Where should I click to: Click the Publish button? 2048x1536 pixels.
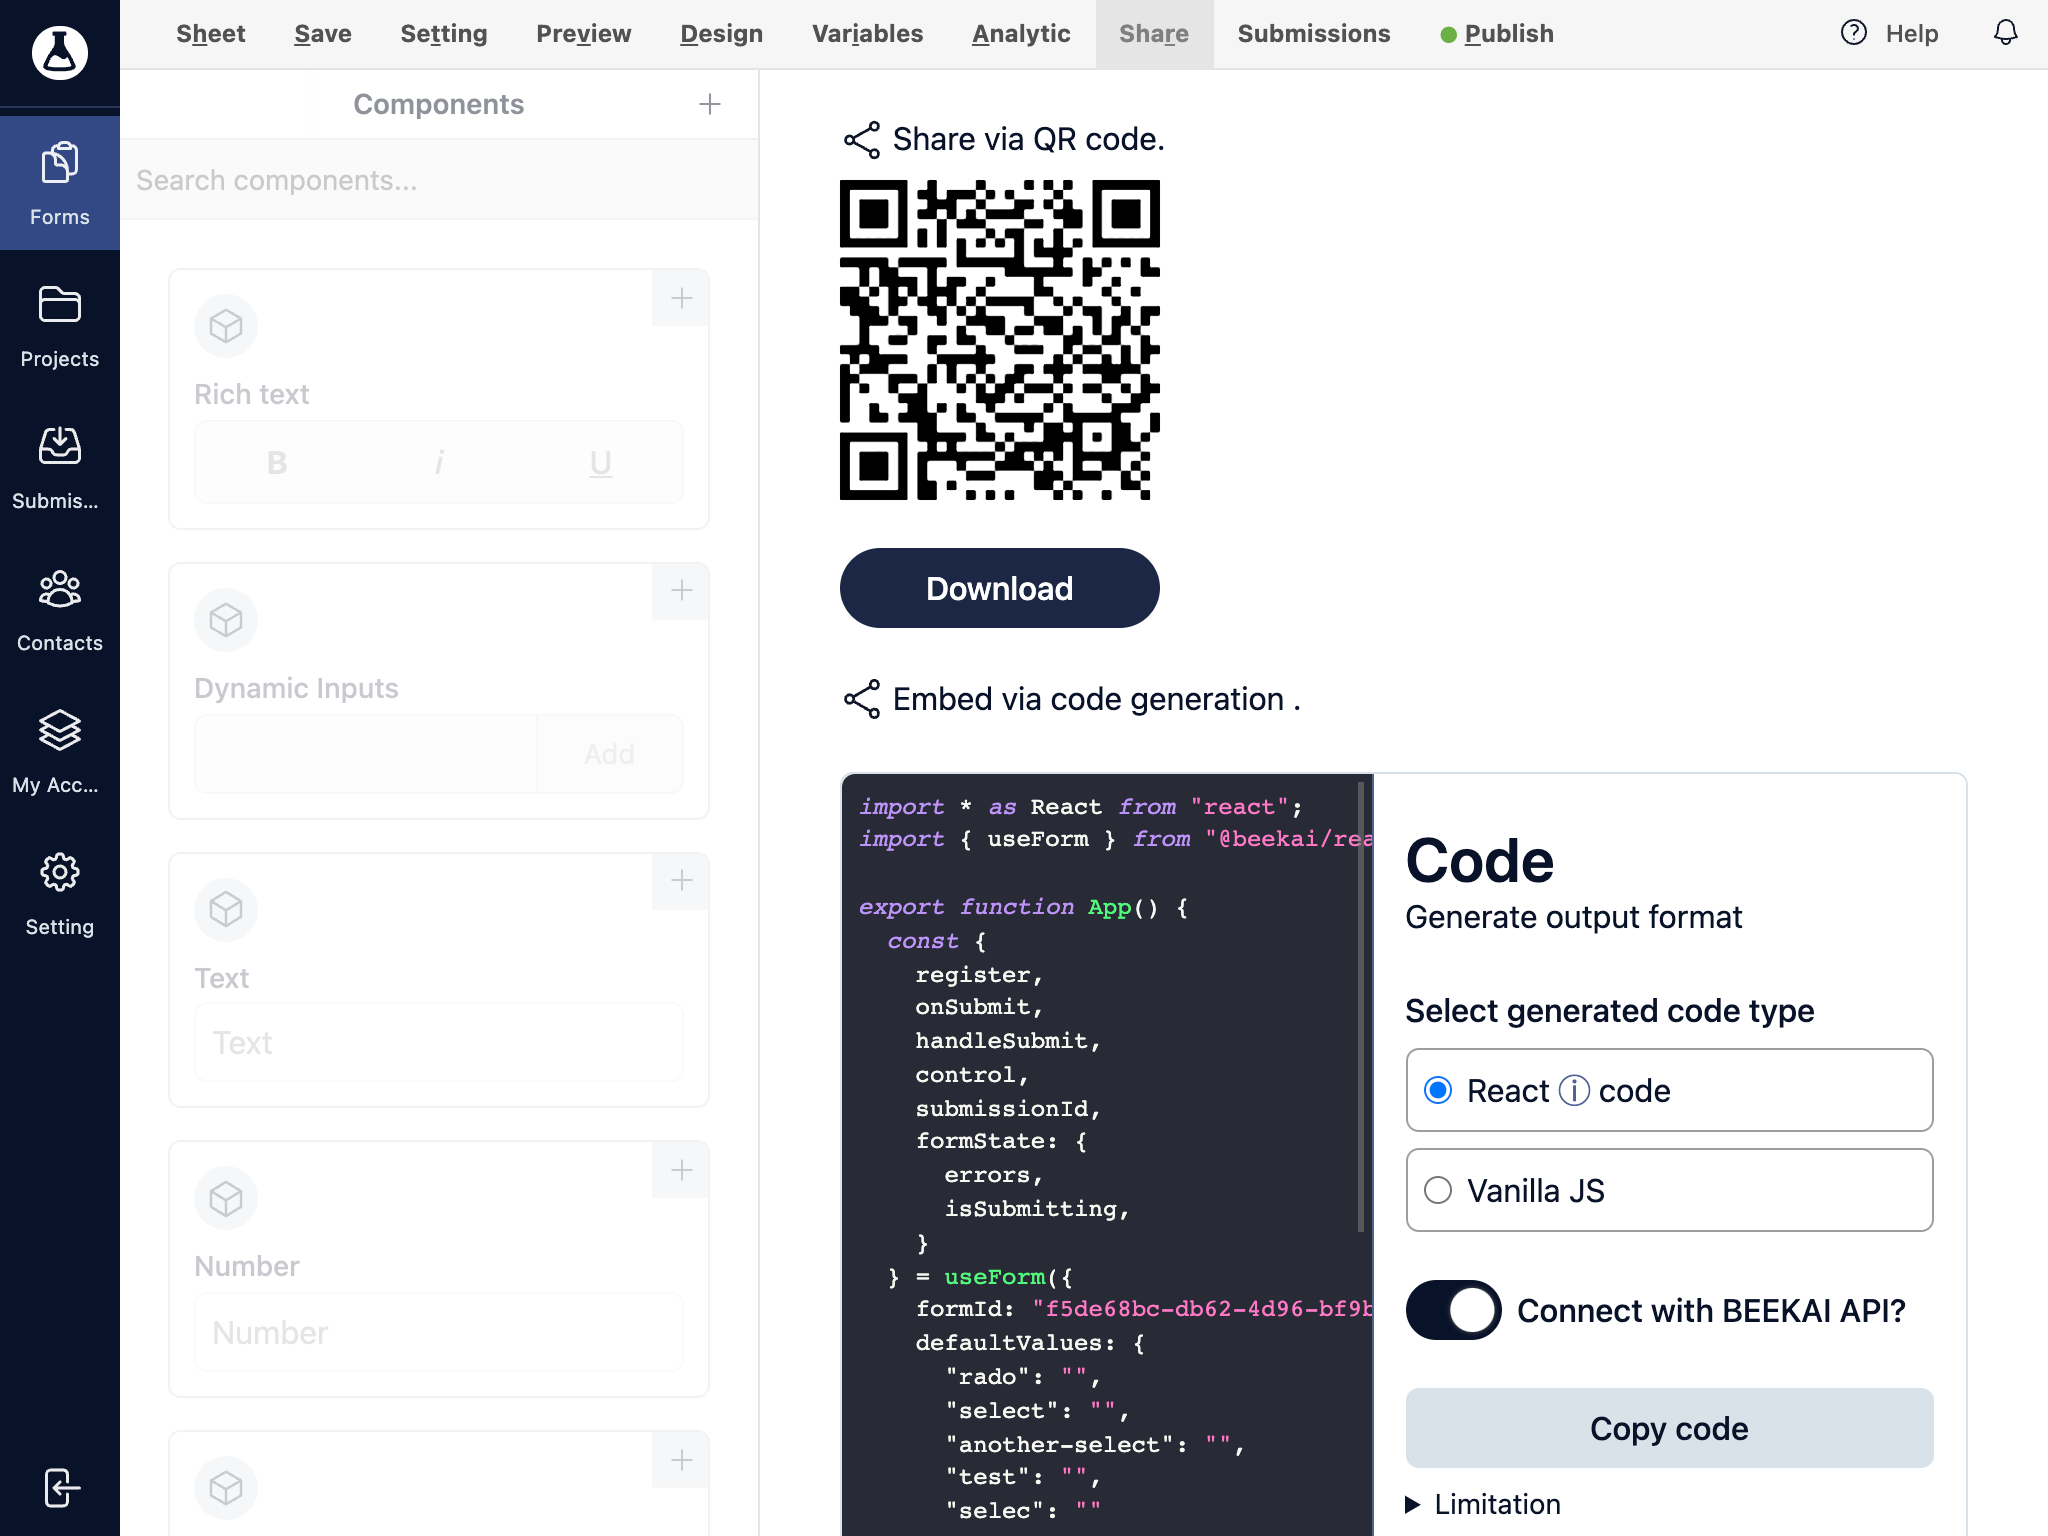click(1497, 34)
